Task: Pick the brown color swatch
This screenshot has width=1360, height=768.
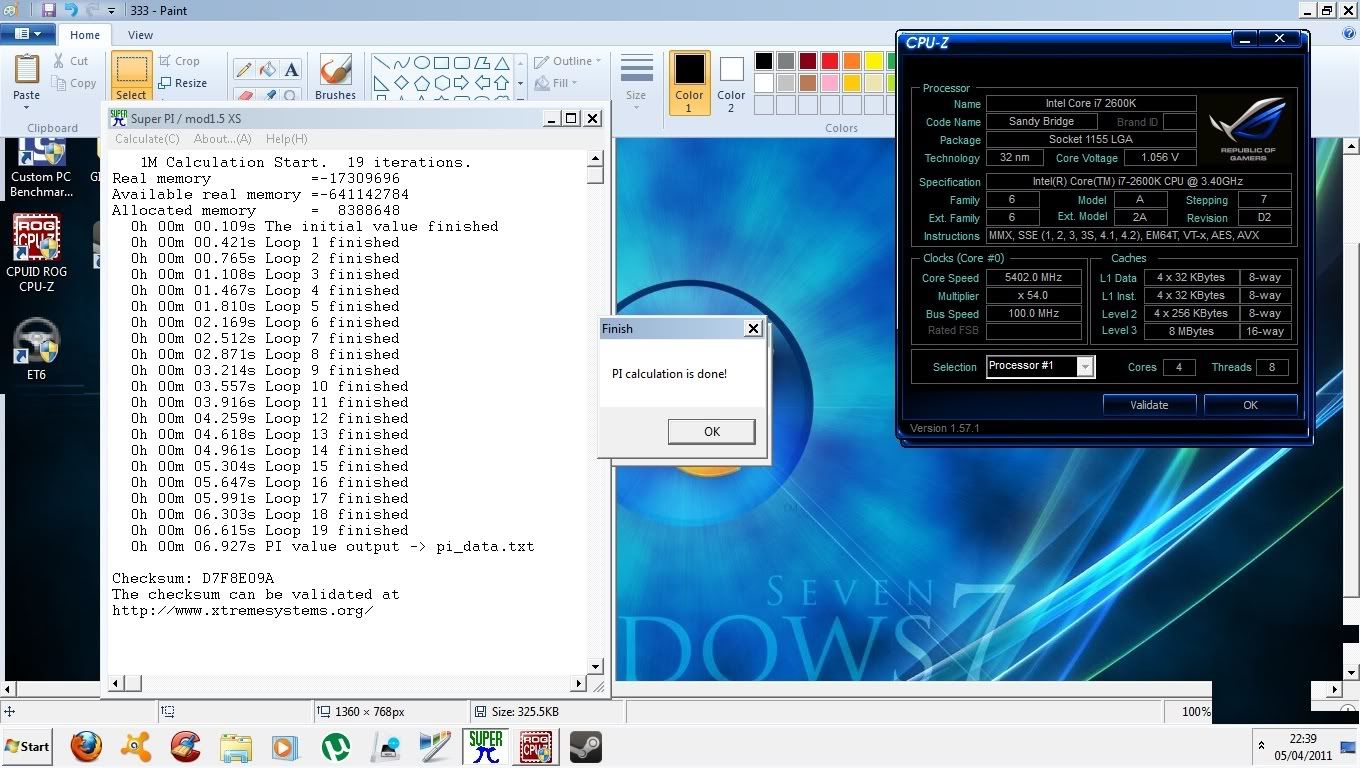Action: [x=807, y=83]
